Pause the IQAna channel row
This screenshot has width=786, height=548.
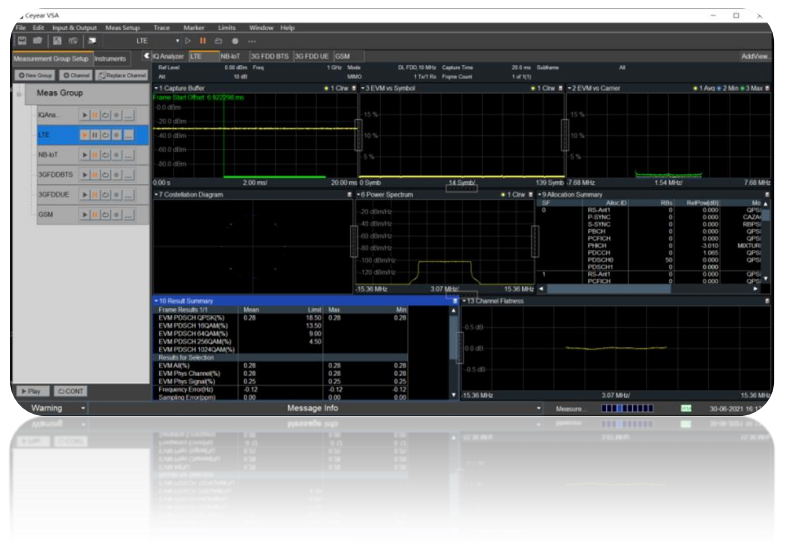[x=95, y=115]
